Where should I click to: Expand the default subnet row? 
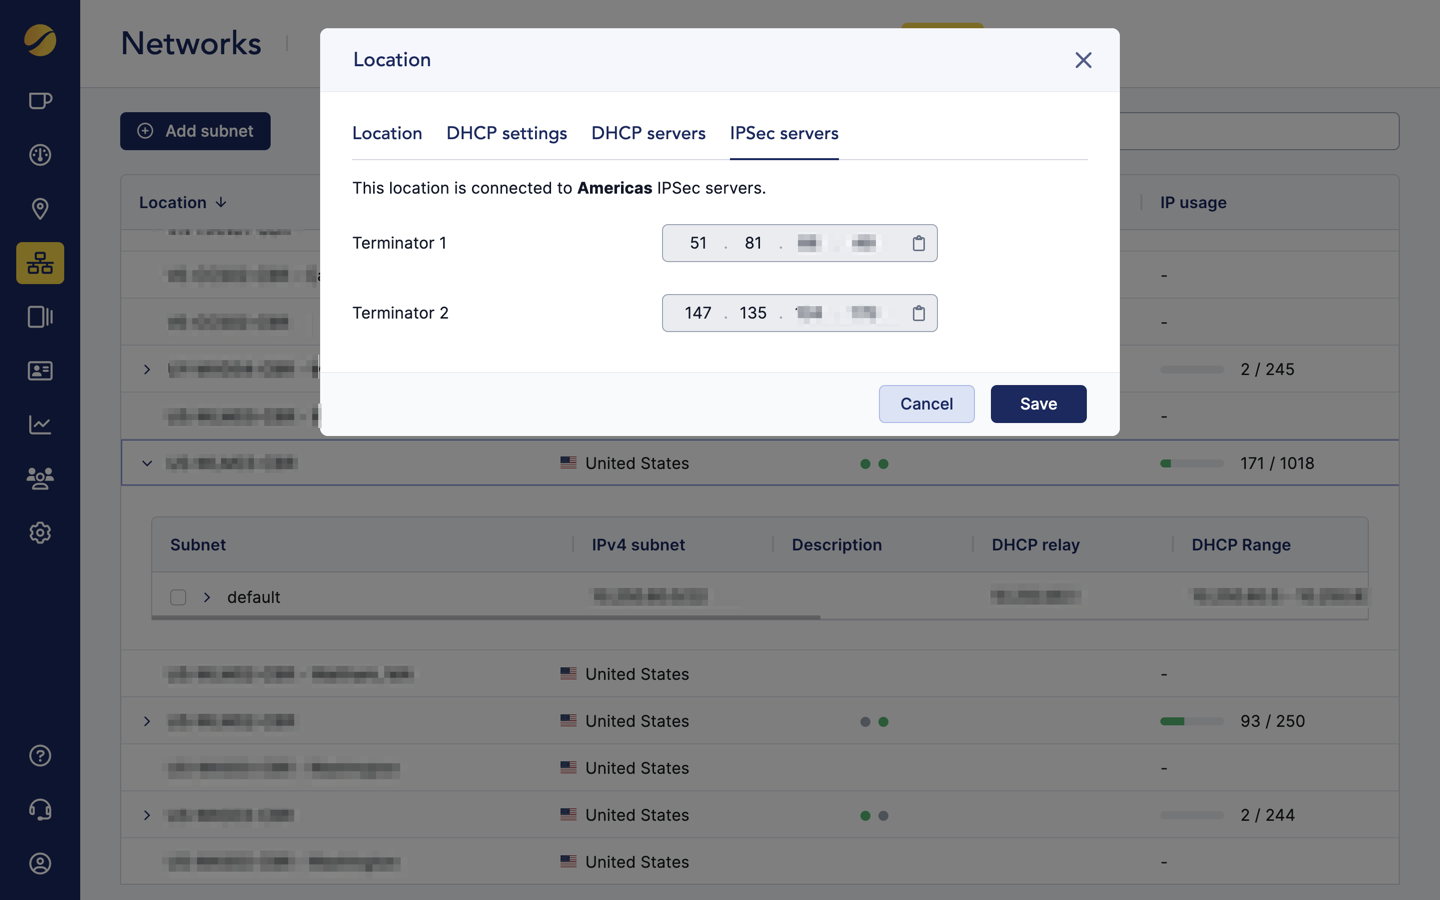click(x=207, y=597)
